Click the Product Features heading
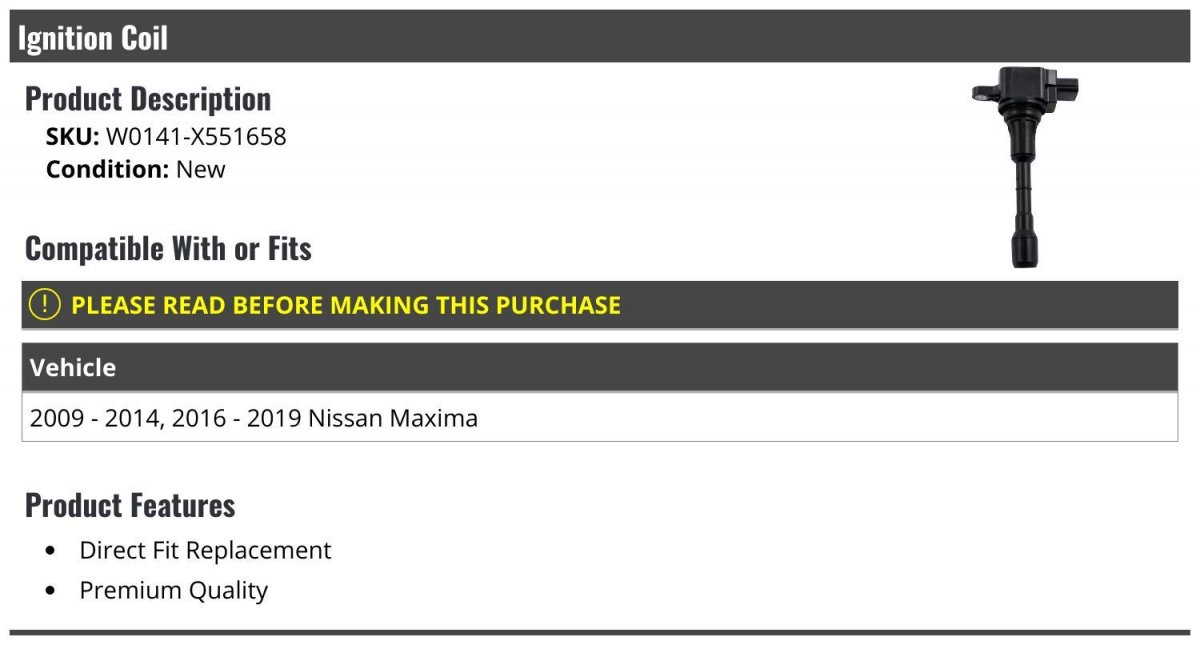This screenshot has width=1200, height=645. coord(130,505)
